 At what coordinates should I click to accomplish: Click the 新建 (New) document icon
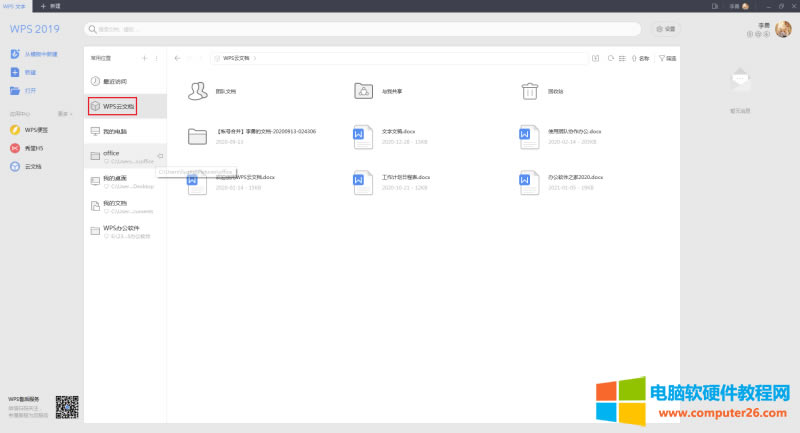click(15, 72)
